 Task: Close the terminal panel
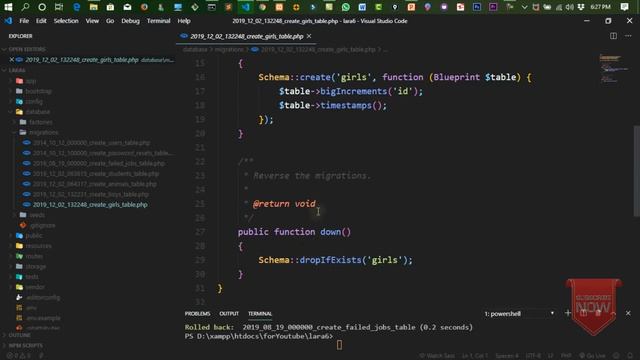click(628, 313)
